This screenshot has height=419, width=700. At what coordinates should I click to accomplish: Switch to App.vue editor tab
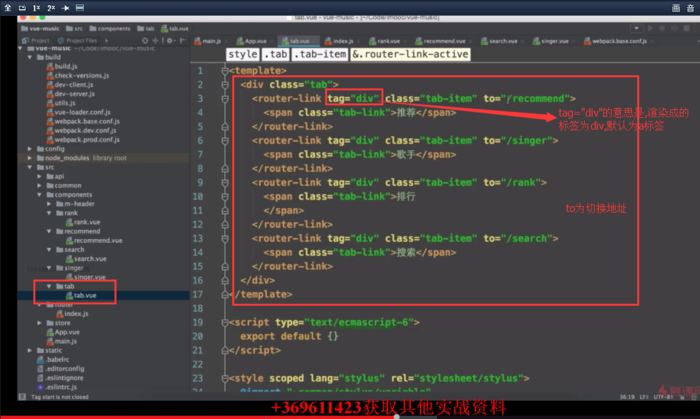pyautogui.click(x=252, y=41)
